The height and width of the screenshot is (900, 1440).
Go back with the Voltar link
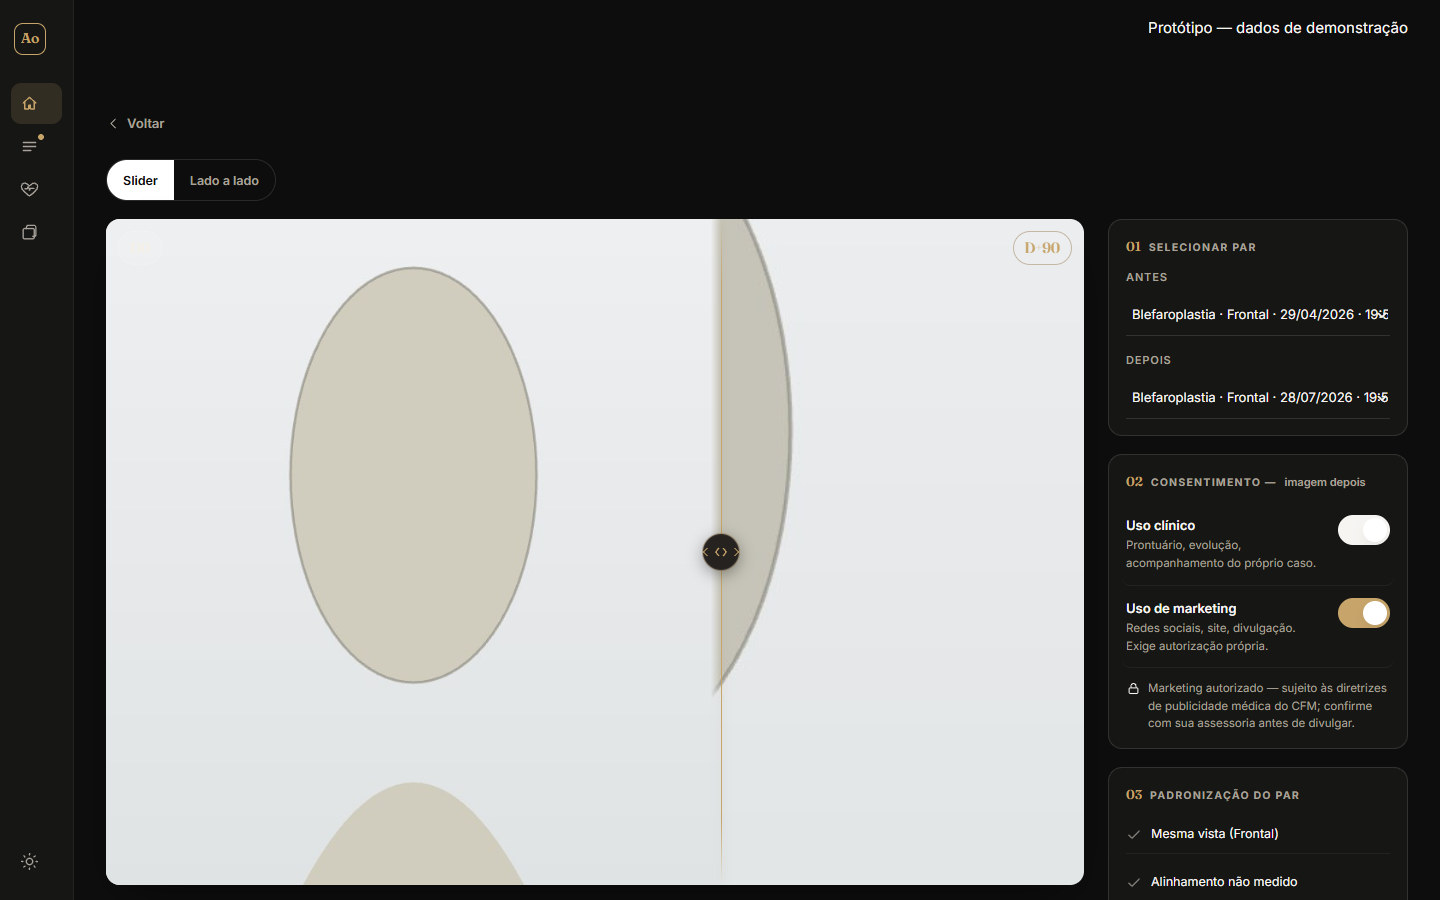(136, 123)
